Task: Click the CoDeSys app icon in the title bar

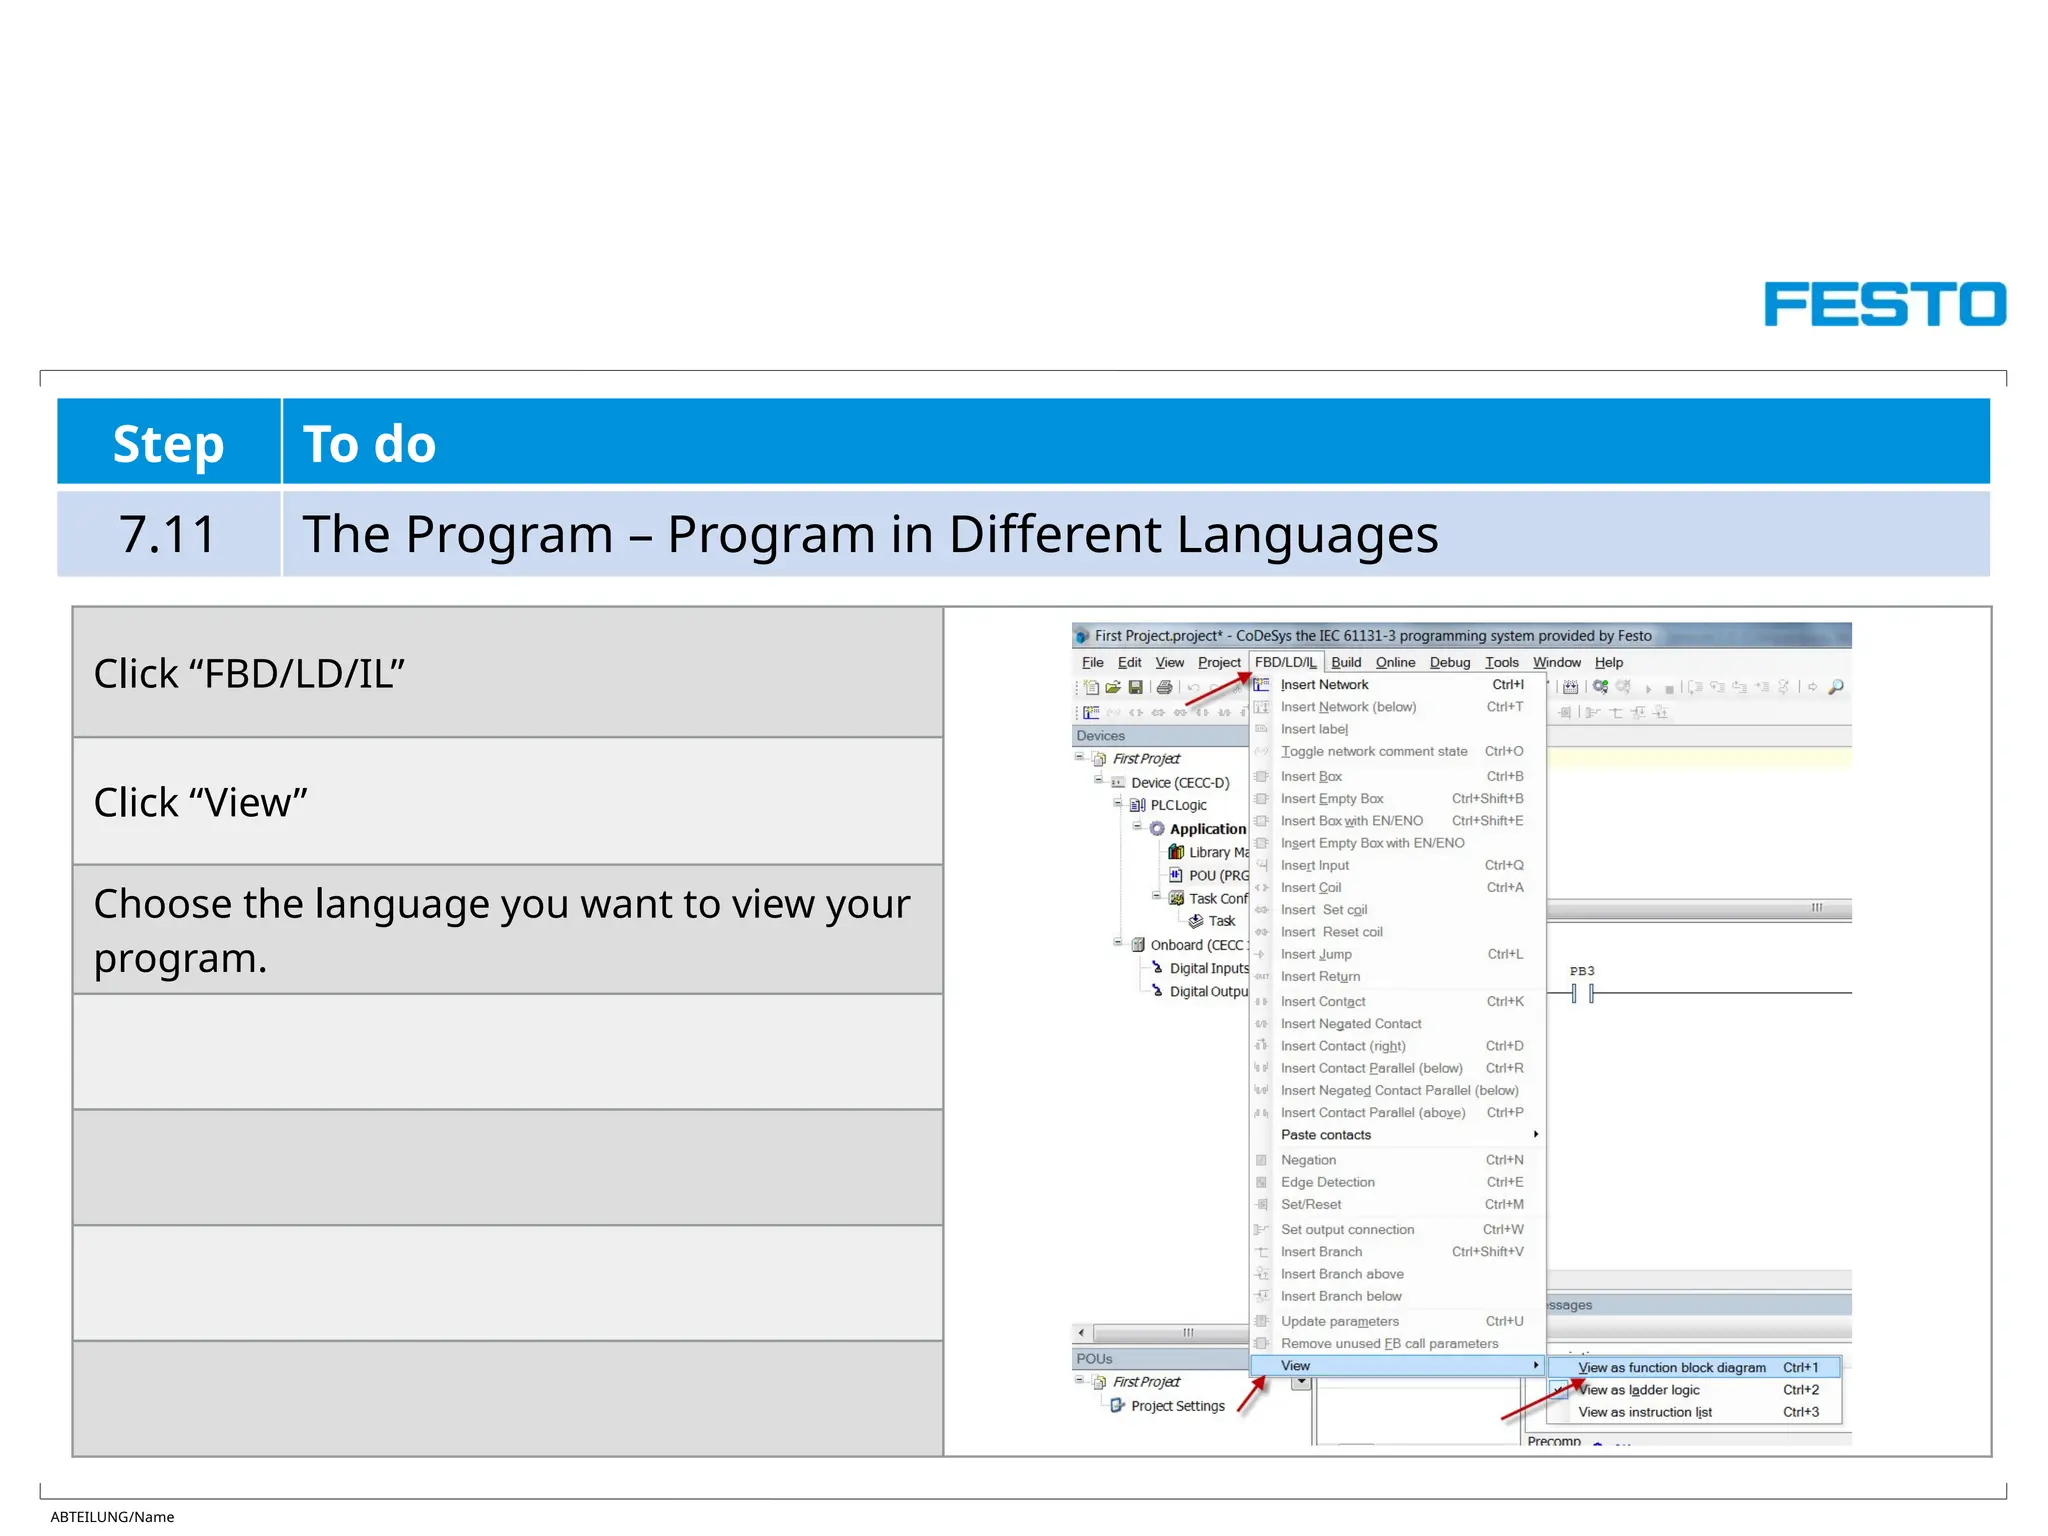Action: (1082, 636)
